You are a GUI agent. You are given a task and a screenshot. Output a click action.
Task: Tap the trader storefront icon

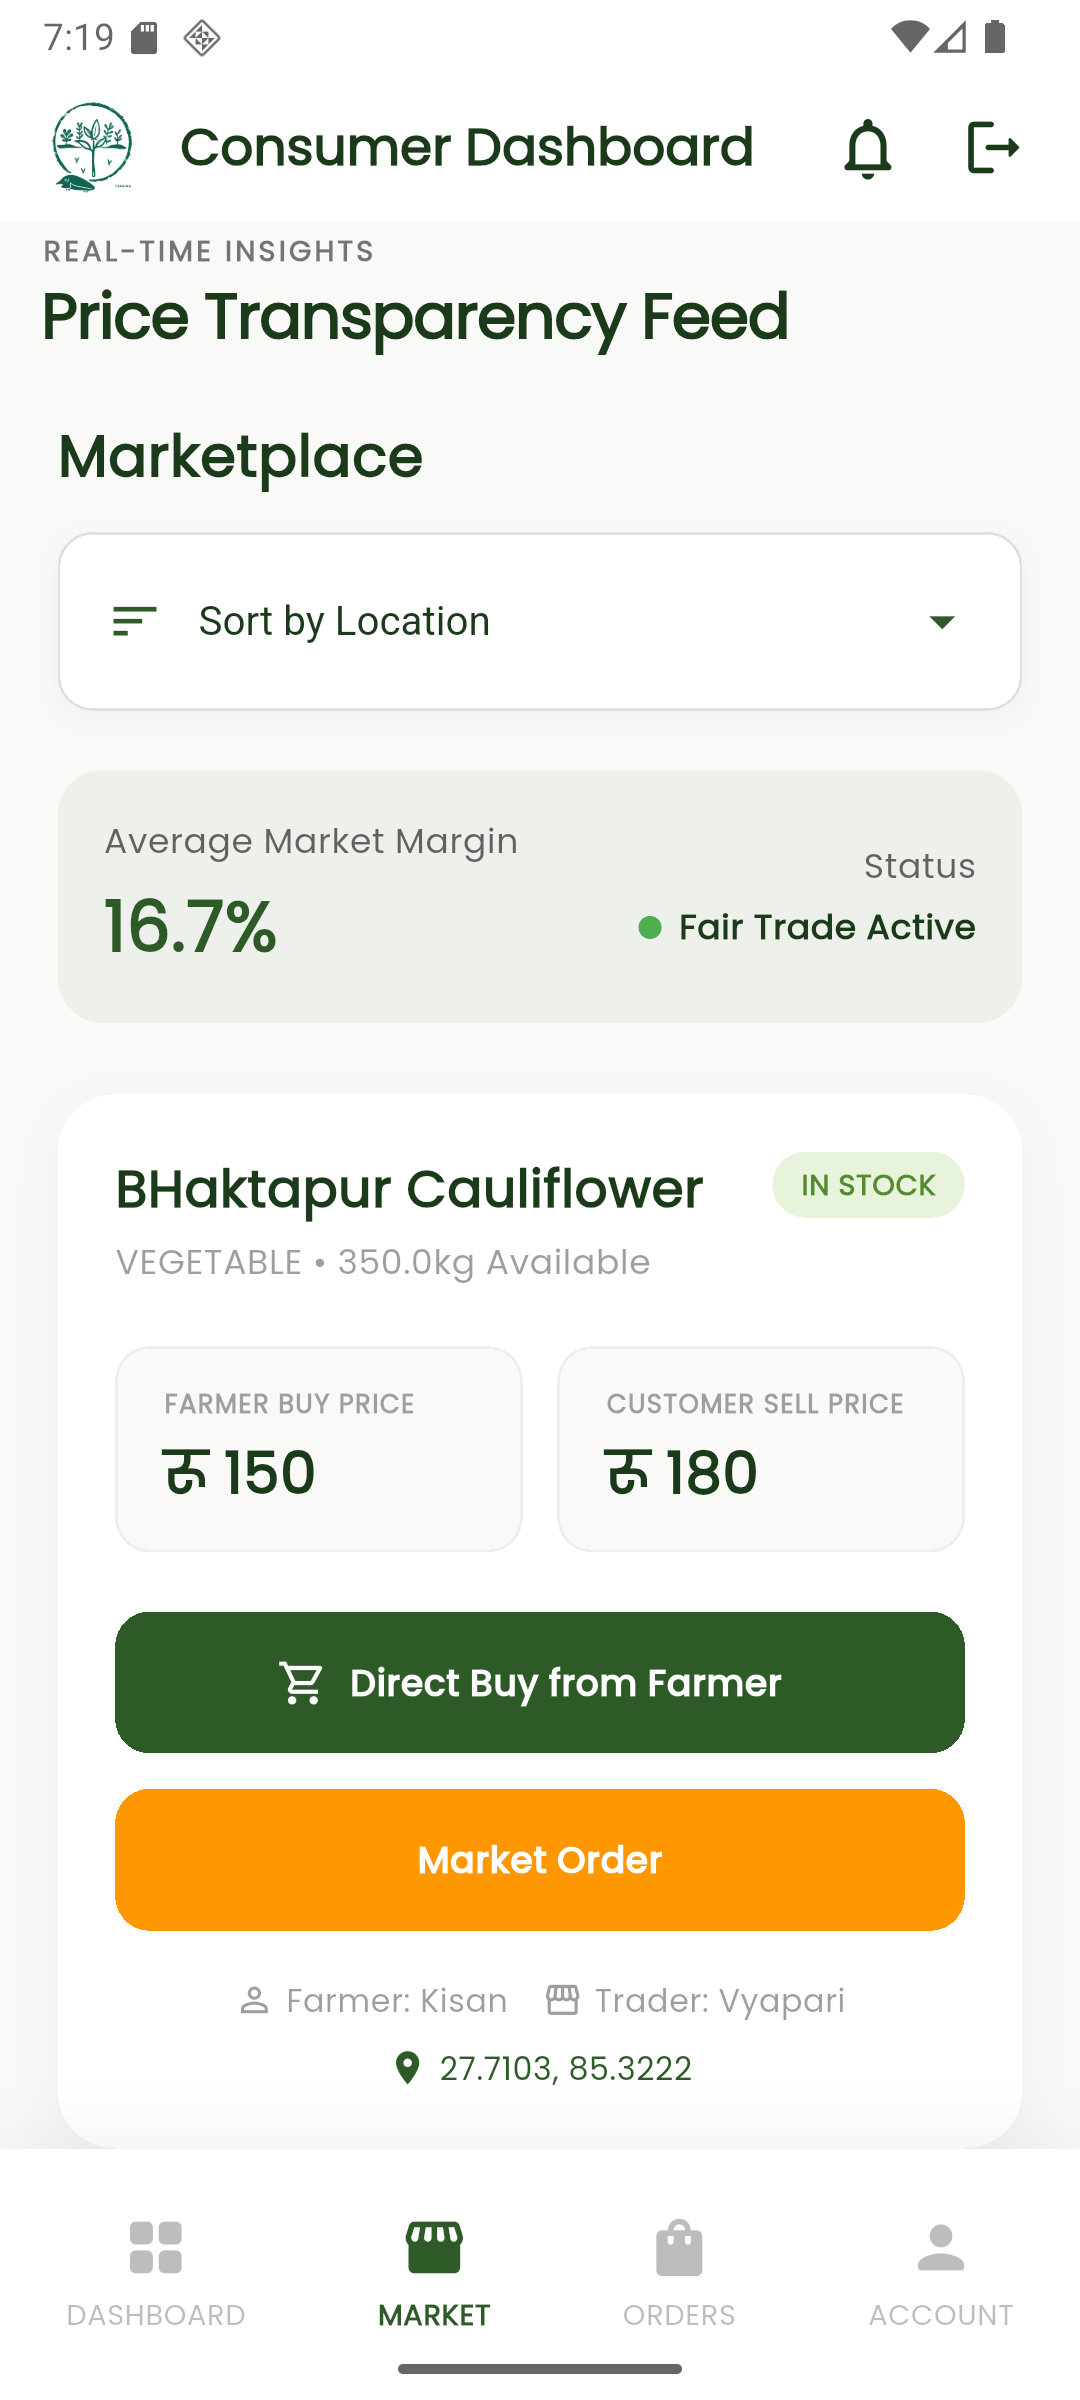click(x=562, y=2000)
